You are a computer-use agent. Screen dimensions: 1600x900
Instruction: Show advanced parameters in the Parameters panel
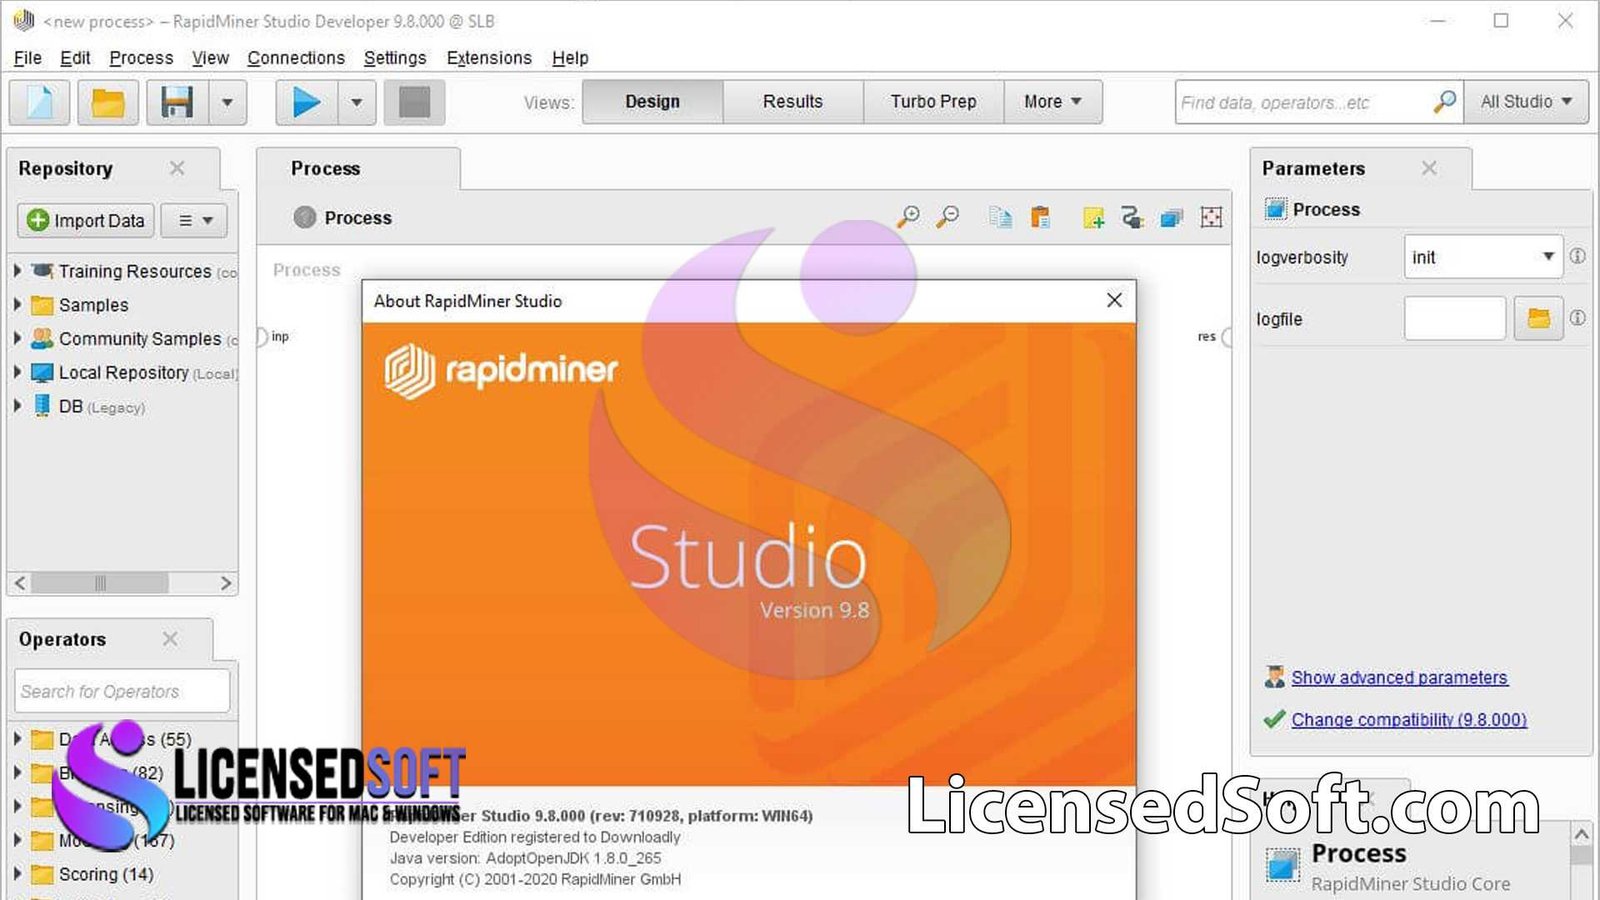click(1399, 677)
